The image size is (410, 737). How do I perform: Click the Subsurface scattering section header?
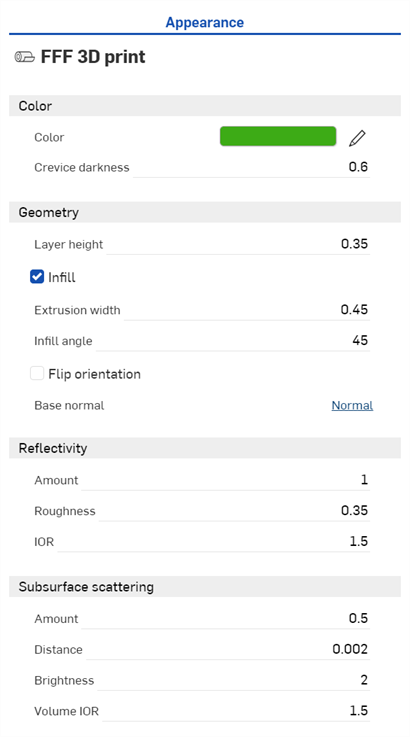pyautogui.click(x=205, y=587)
